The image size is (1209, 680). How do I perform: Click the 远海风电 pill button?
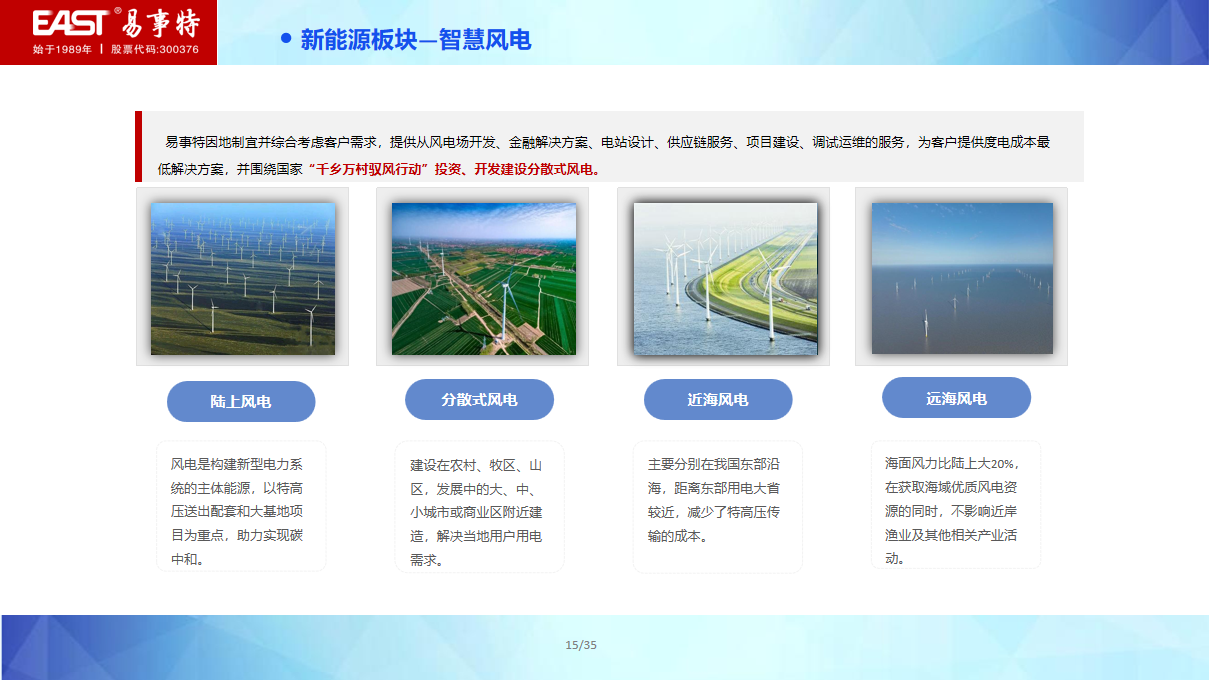(x=956, y=398)
